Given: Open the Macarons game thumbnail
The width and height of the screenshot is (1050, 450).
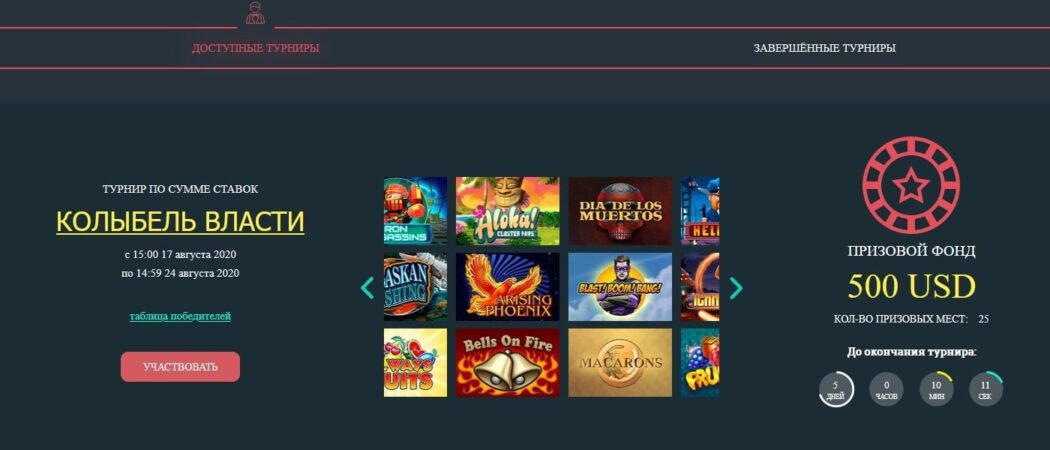Looking at the screenshot, I should point(620,362).
